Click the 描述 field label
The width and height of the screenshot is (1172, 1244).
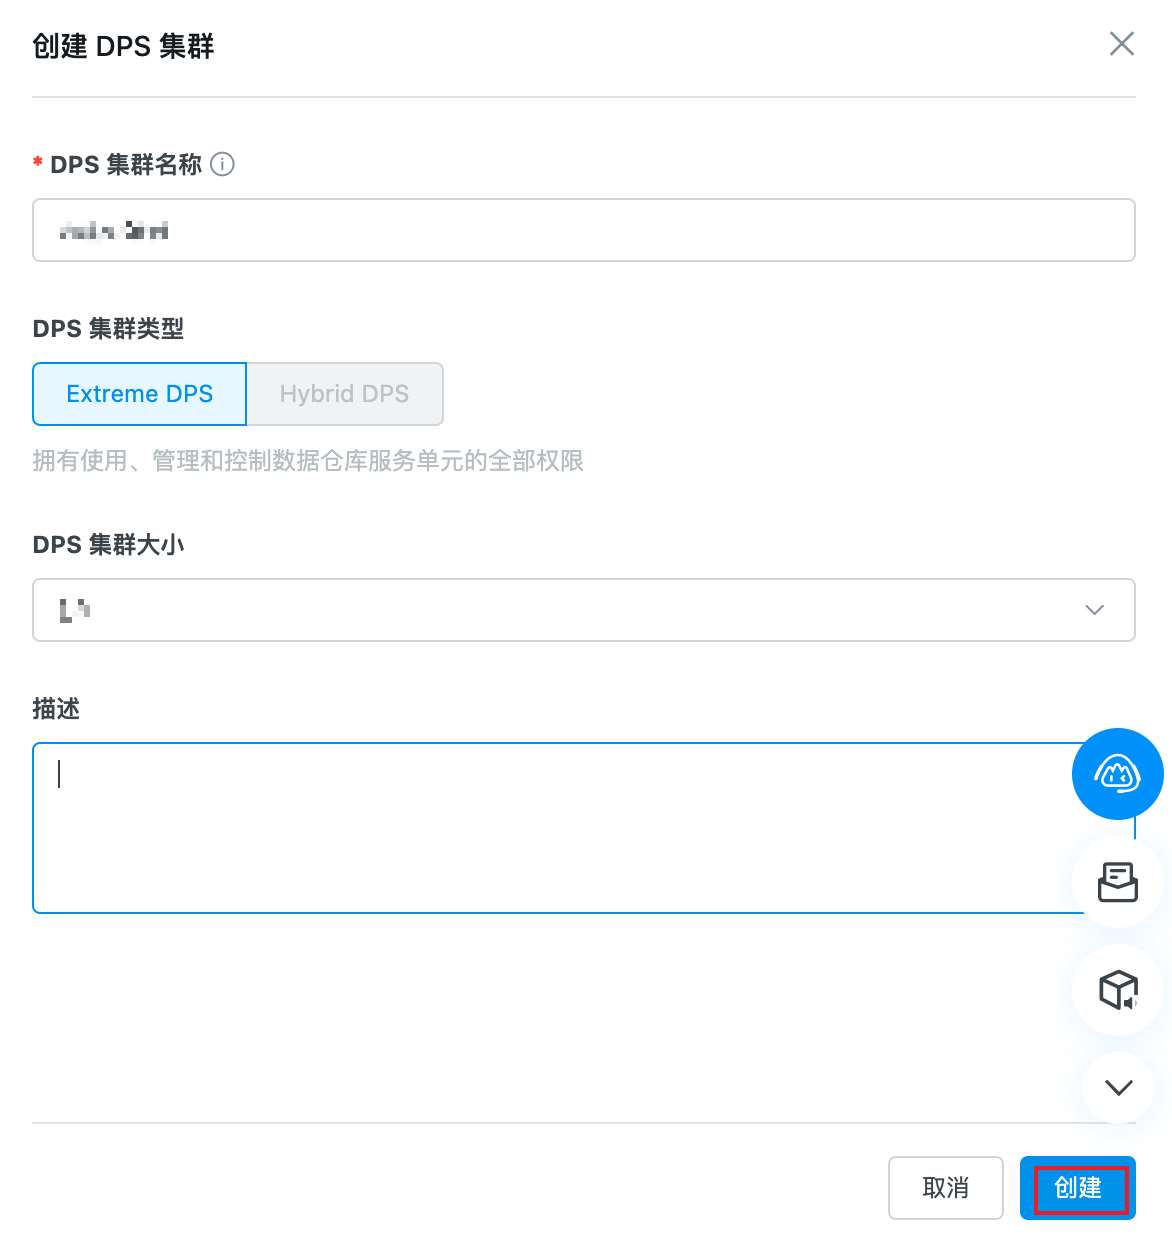[56, 708]
